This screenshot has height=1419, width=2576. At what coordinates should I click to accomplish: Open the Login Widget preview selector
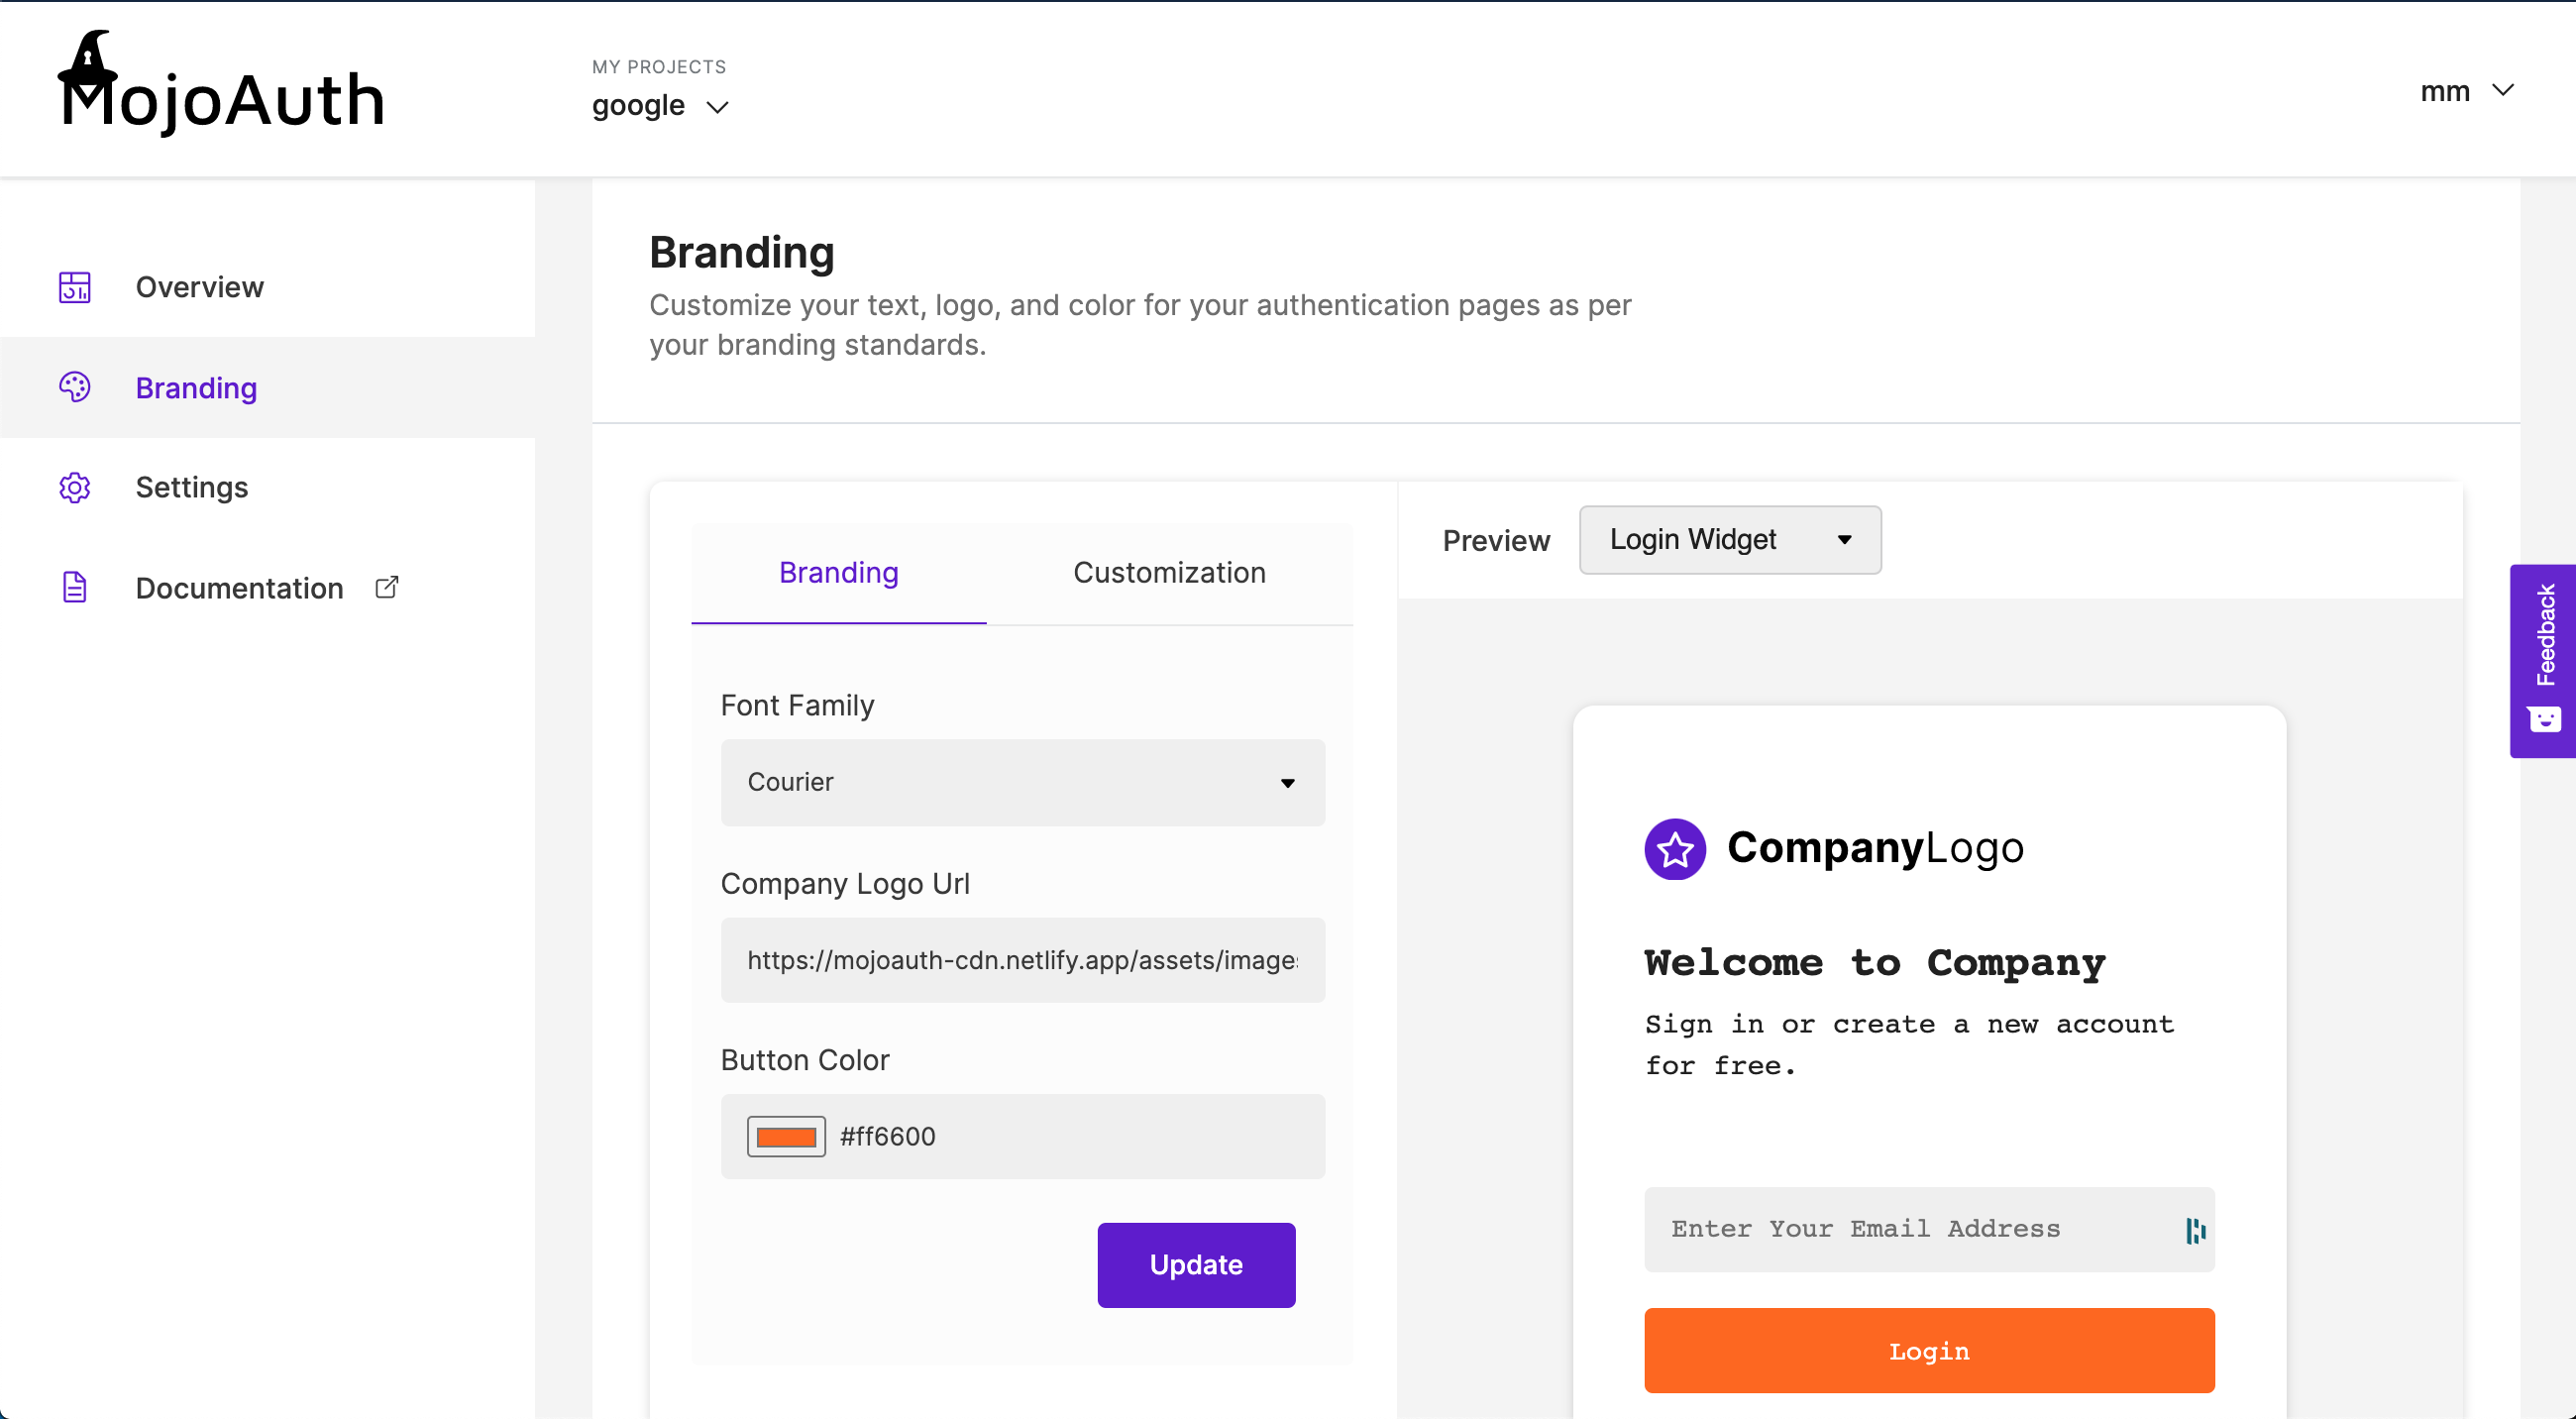(1729, 539)
